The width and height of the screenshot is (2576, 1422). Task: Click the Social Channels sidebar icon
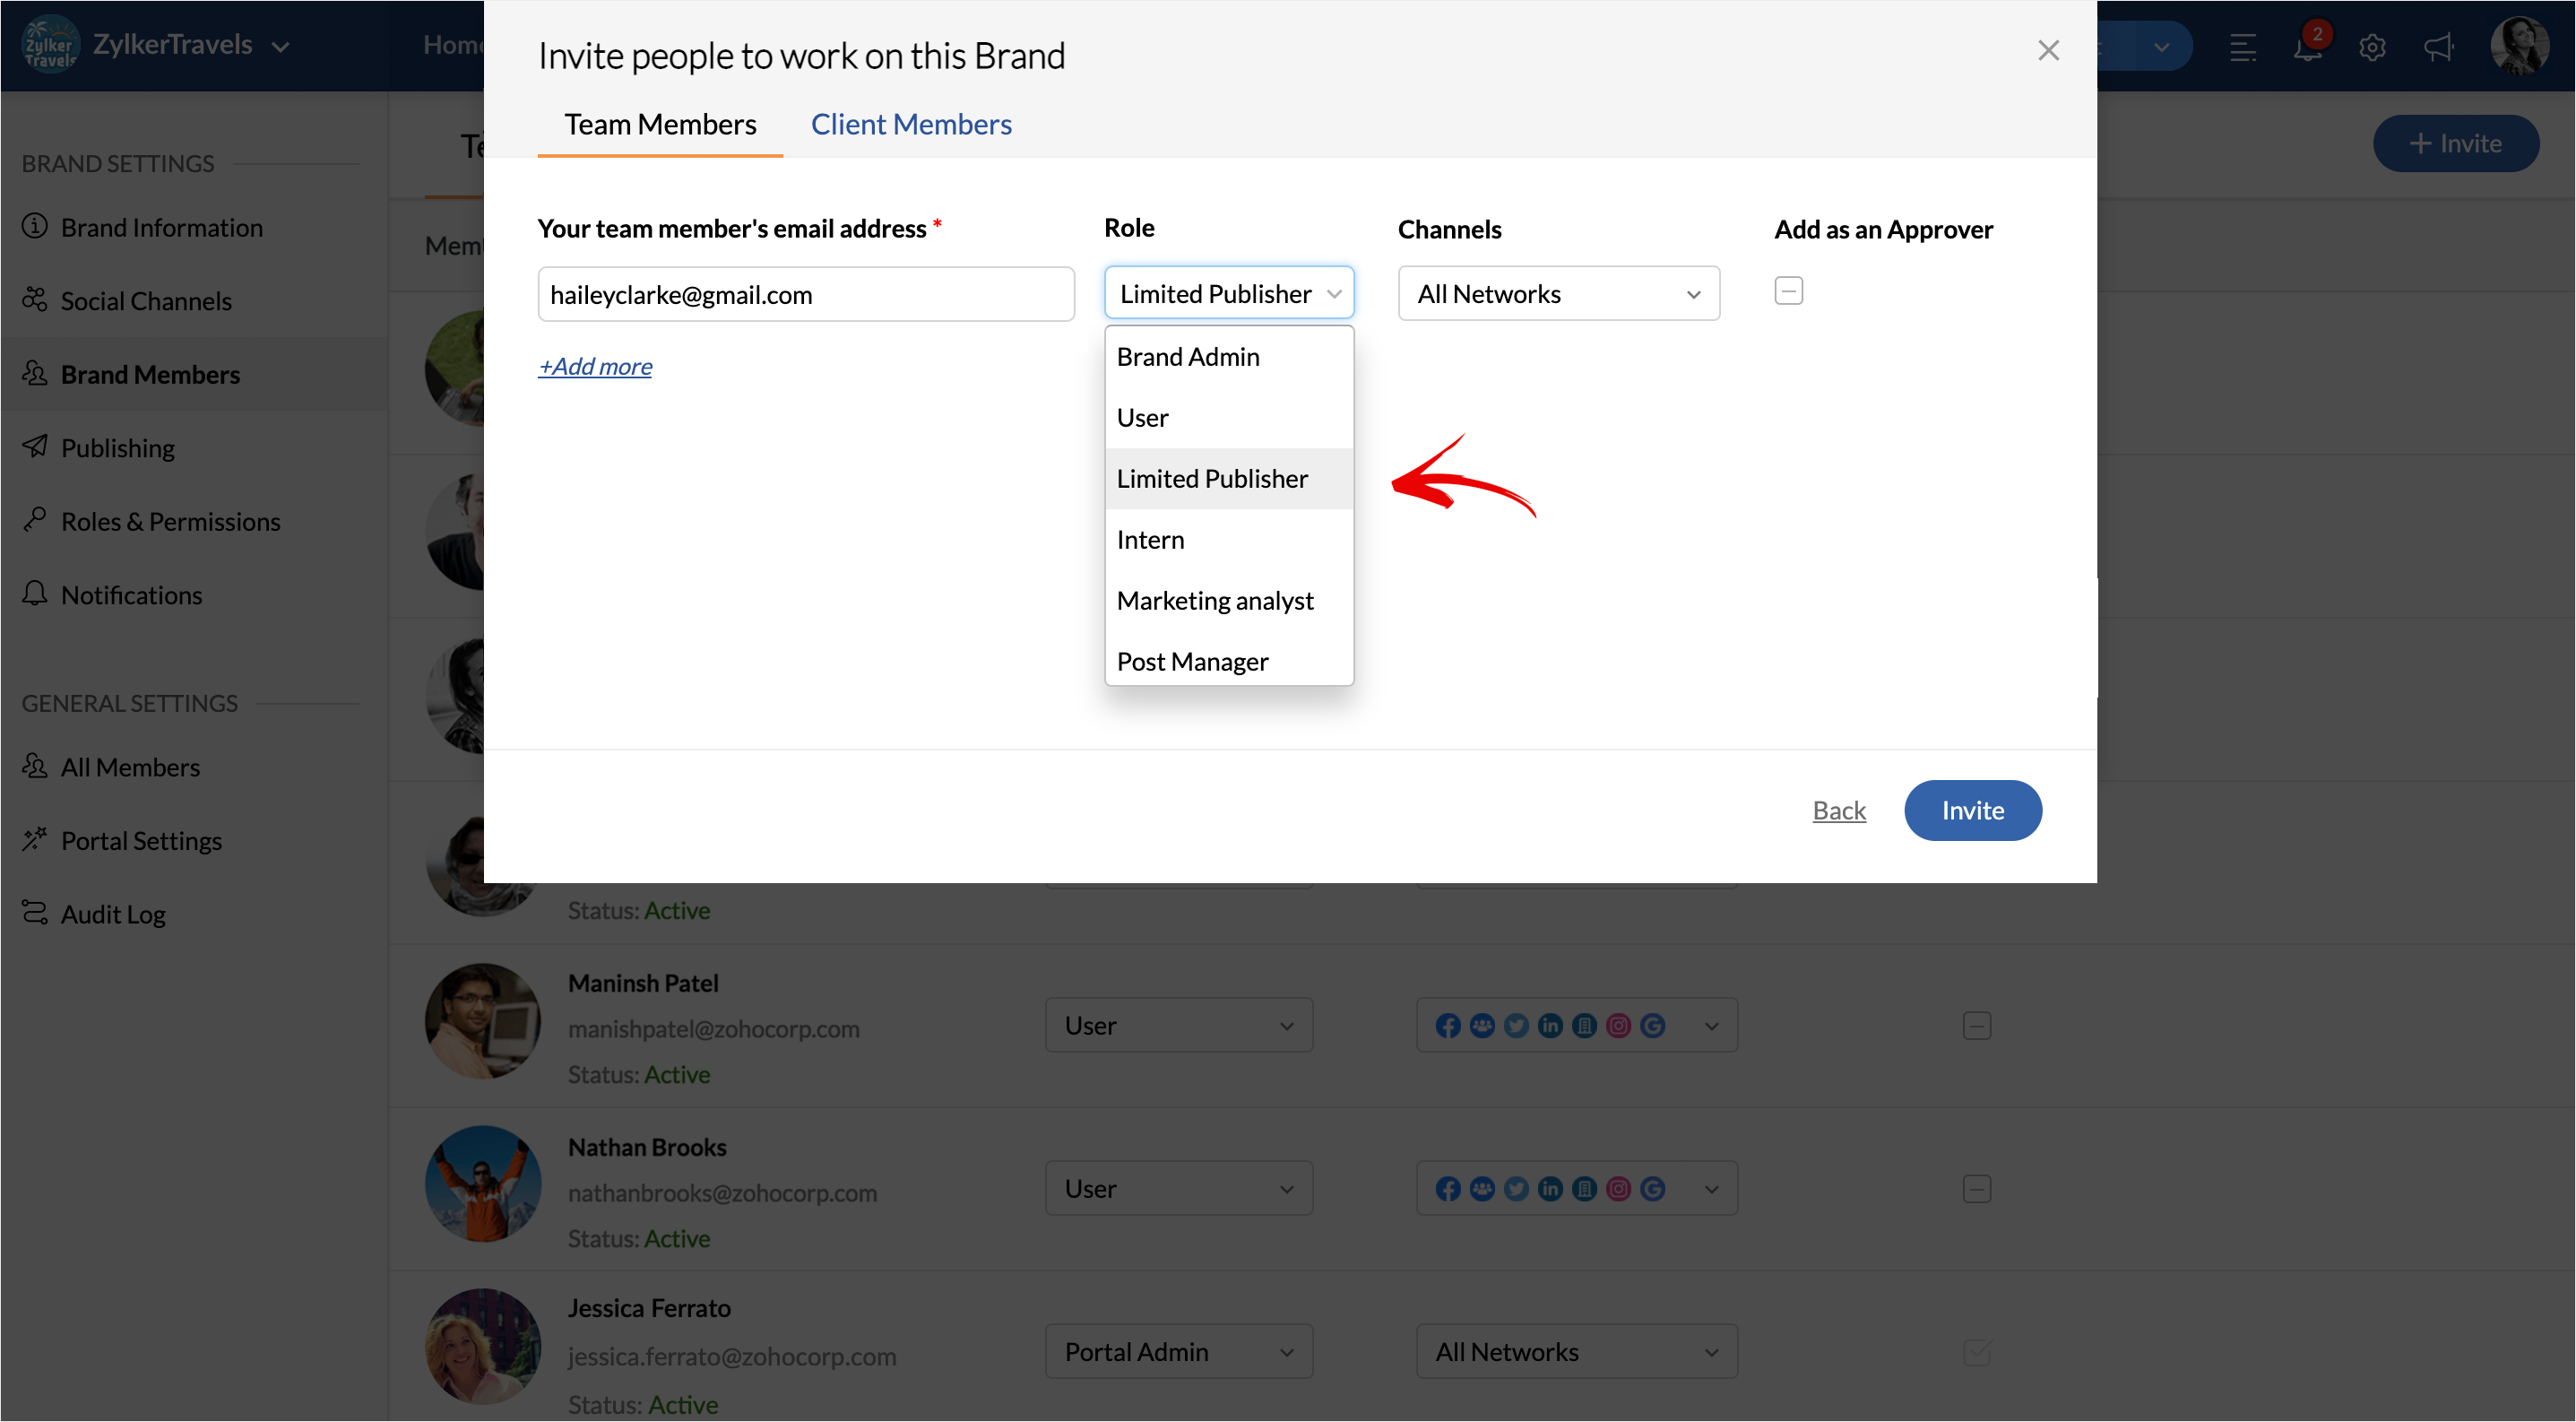tap(35, 299)
